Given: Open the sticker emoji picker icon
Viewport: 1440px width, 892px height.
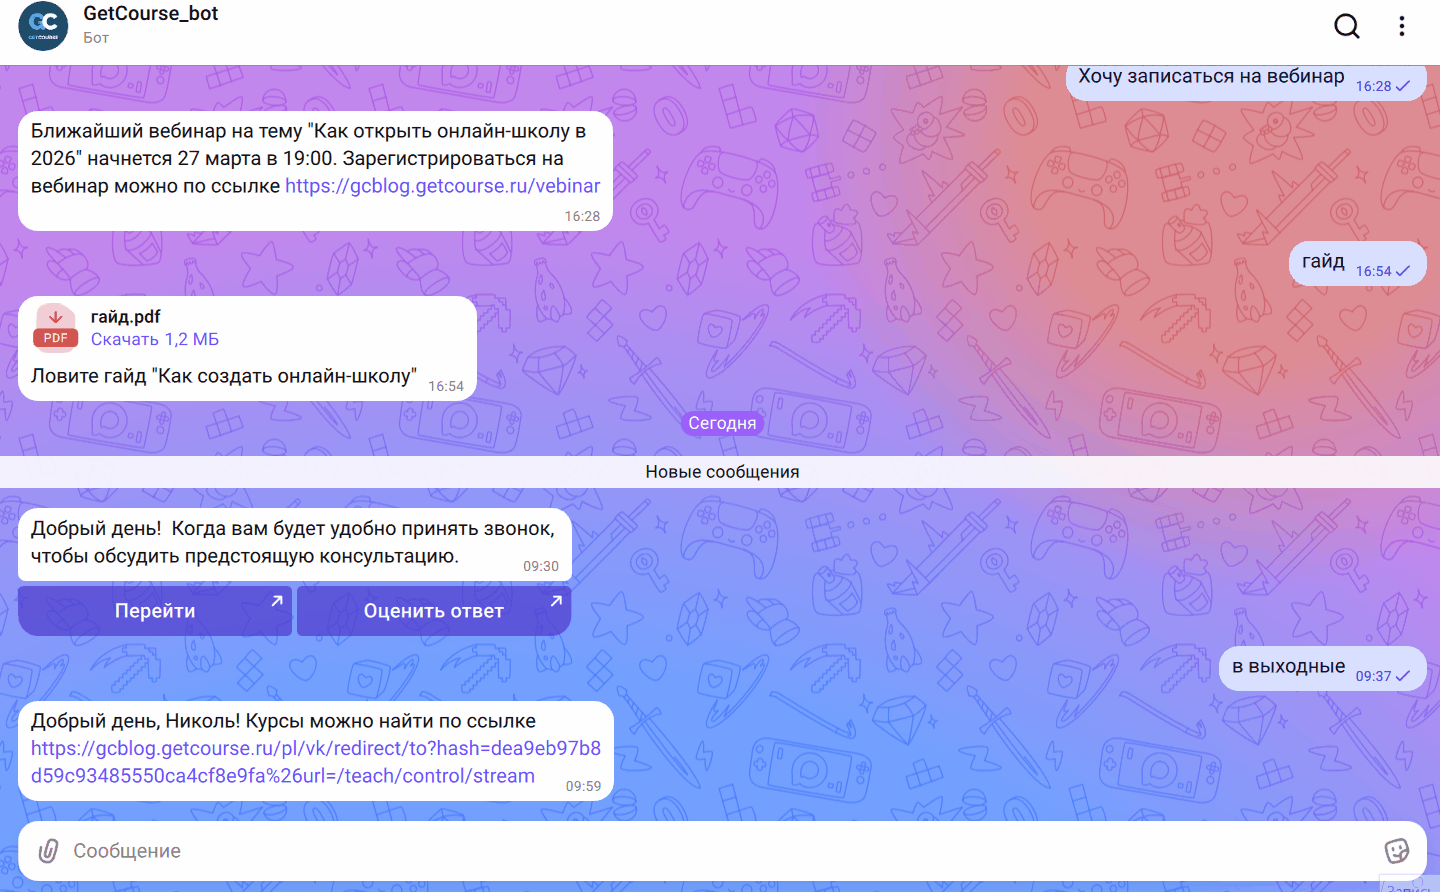Looking at the screenshot, I should tap(1396, 851).
